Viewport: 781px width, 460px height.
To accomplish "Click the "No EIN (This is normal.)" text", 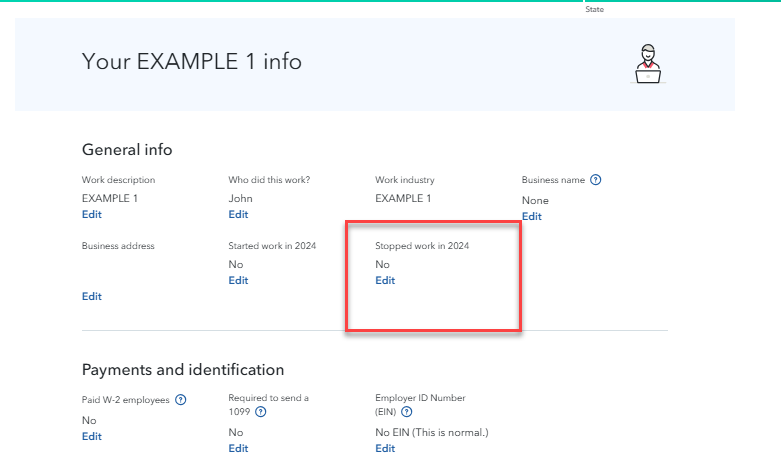I will (431, 432).
